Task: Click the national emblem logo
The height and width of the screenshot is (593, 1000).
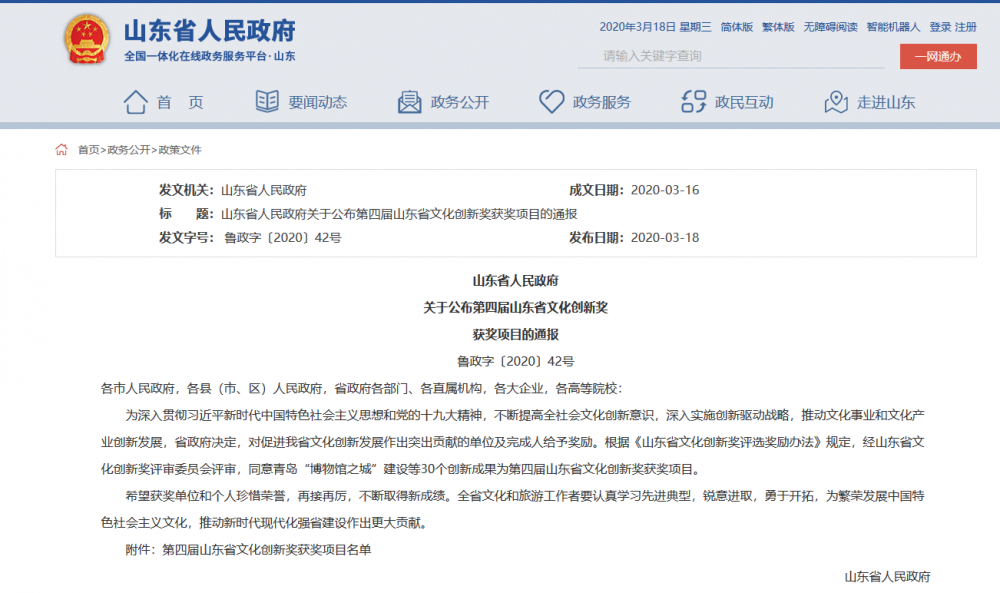Action: click(89, 40)
